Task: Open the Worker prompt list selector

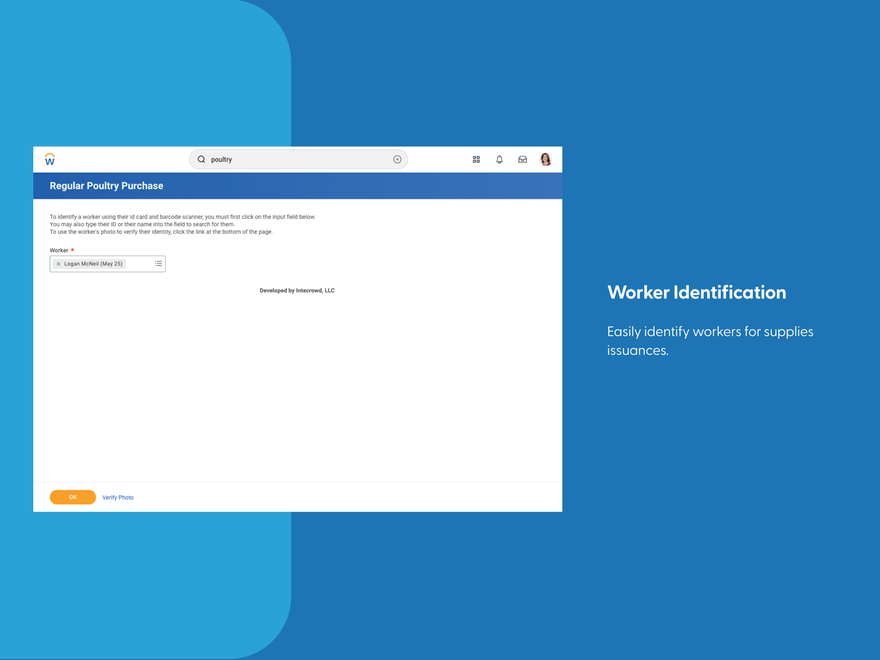Action: [158, 263]
